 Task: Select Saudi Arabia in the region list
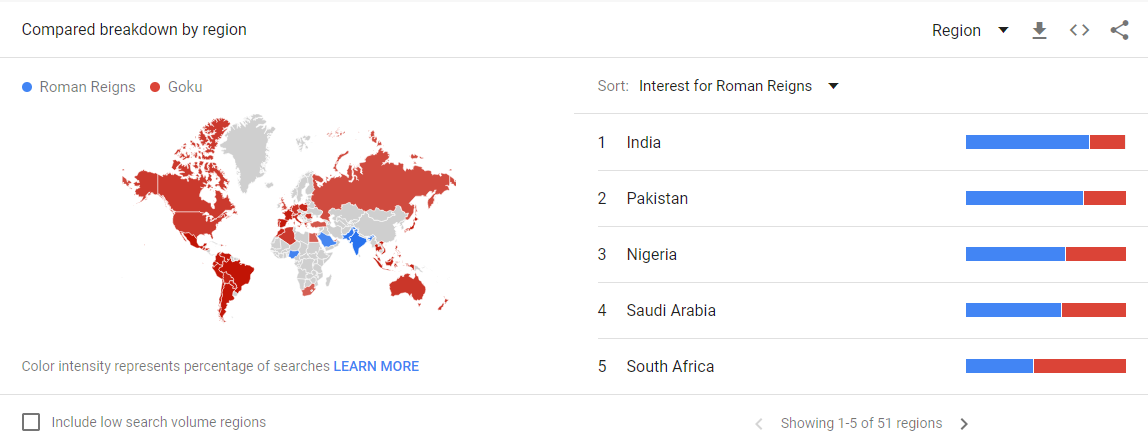point(671,310)
